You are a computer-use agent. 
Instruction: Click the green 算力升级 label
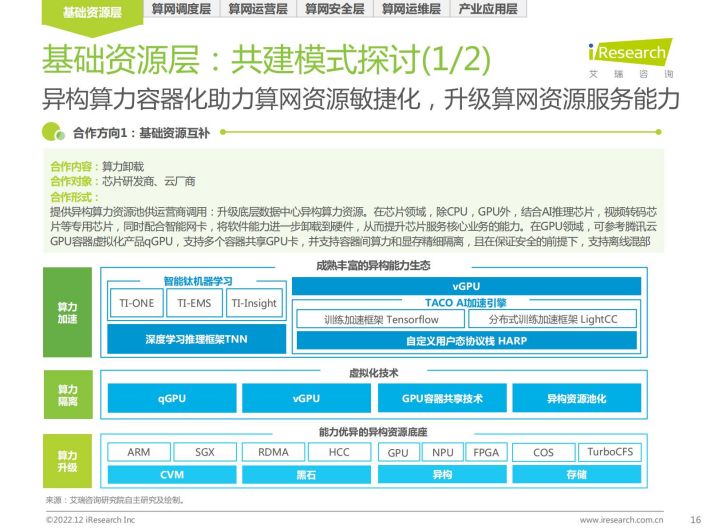67,461
